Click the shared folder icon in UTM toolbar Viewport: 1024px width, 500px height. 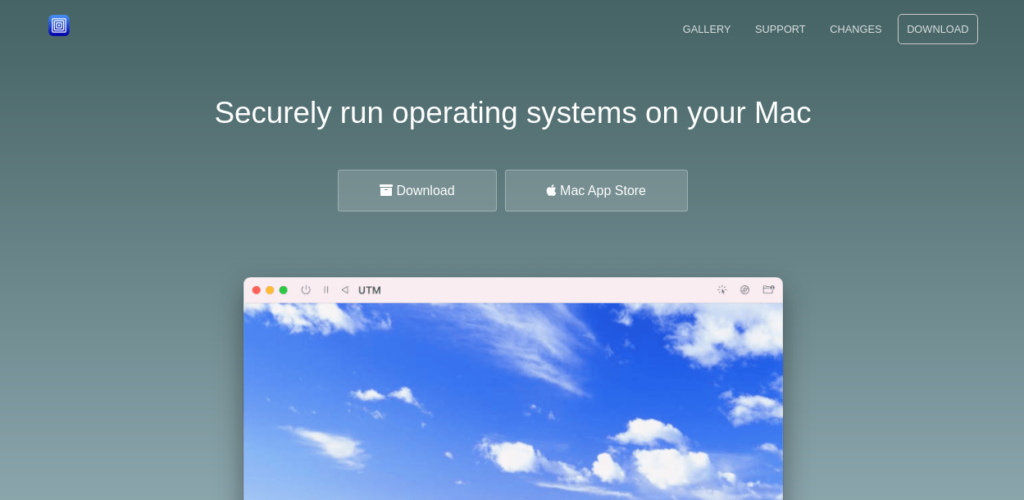(768, 289)
